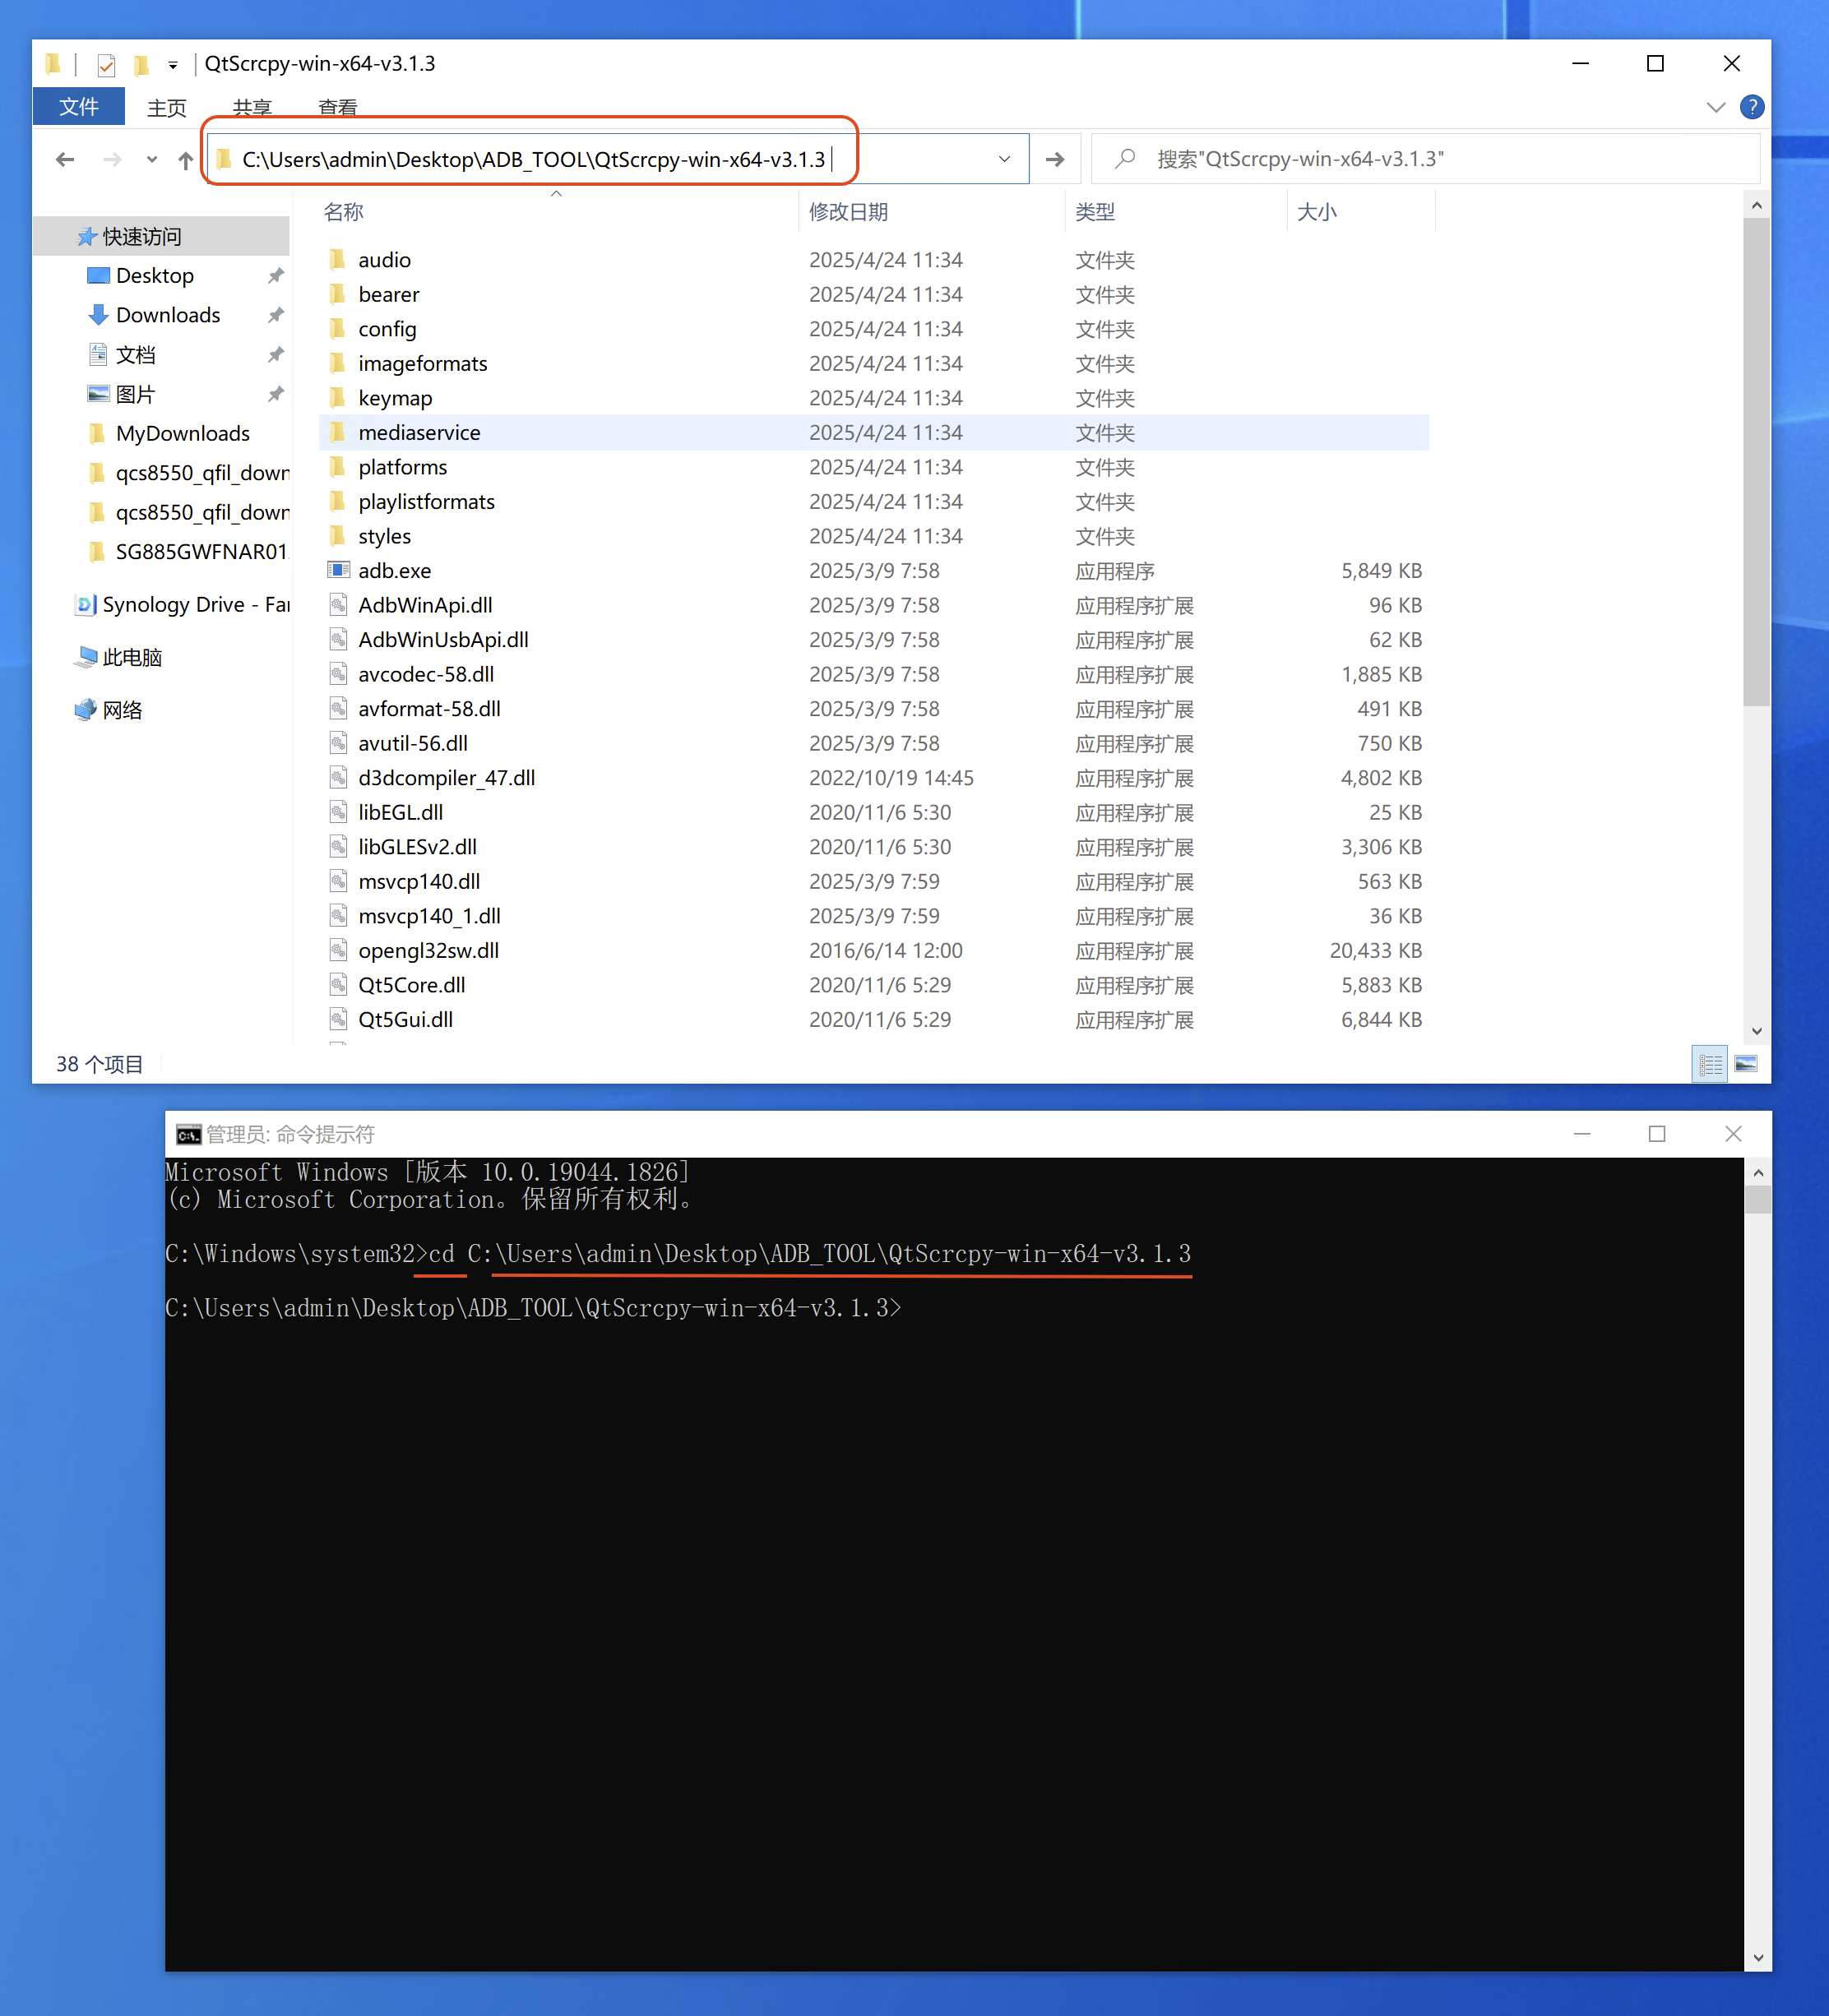Sort by 类型 column header
1829x2016 pixels.
(x=1095, y=212)
